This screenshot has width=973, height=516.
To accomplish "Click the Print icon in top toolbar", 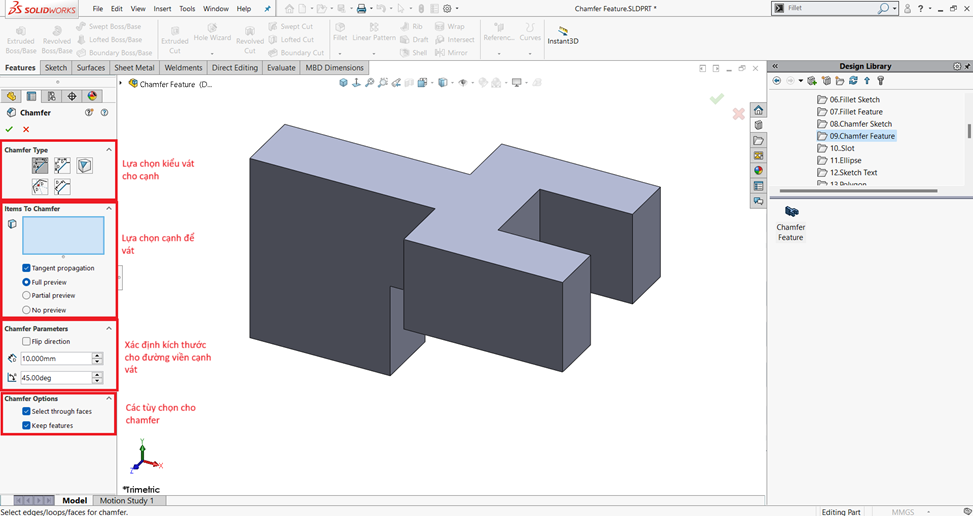I will pos(361,9).
